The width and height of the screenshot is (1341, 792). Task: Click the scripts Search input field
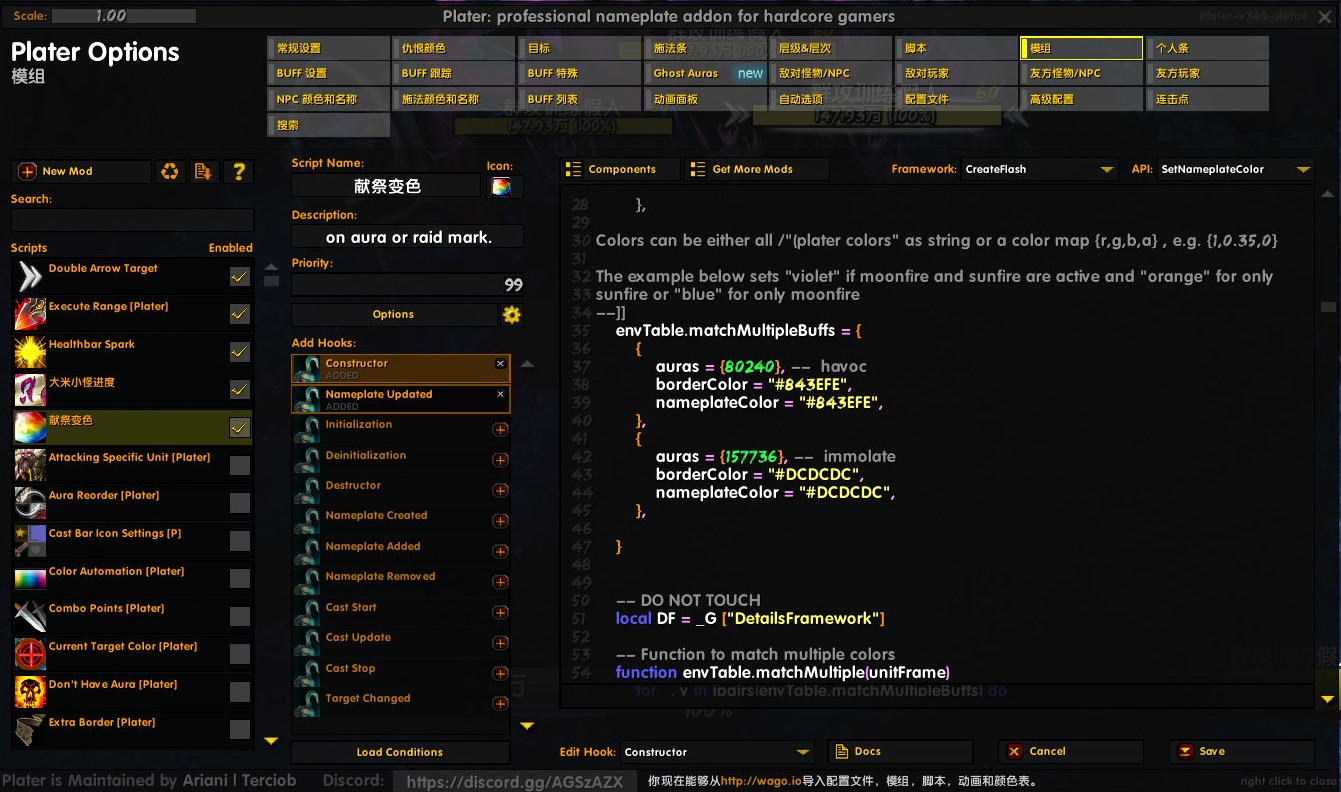coord(132,220)
